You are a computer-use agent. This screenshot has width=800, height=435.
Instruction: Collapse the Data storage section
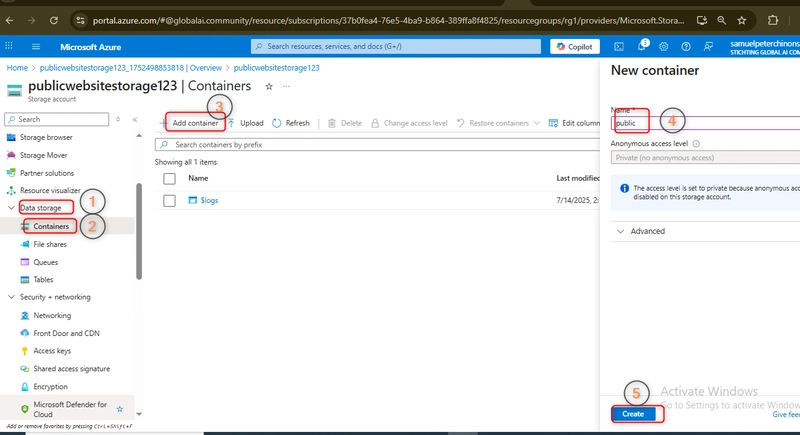tap(11, 208)
